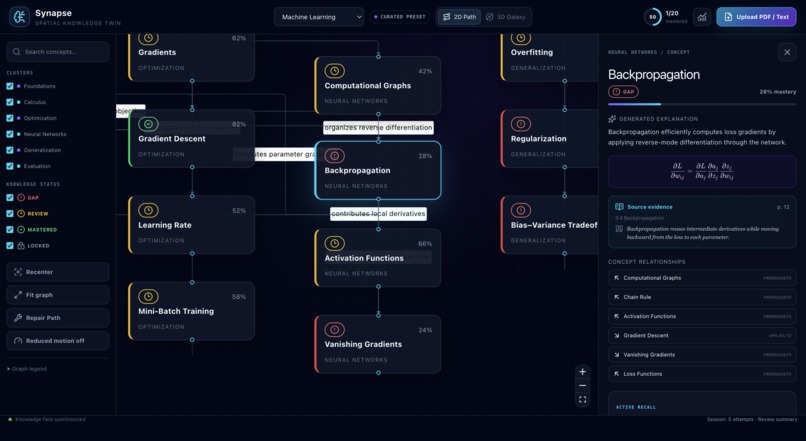Image resolution: width=806 pixels, height=441 pixels.
Task: Click the GAP status badge under Backpropagation title
Action: point(624,92)
